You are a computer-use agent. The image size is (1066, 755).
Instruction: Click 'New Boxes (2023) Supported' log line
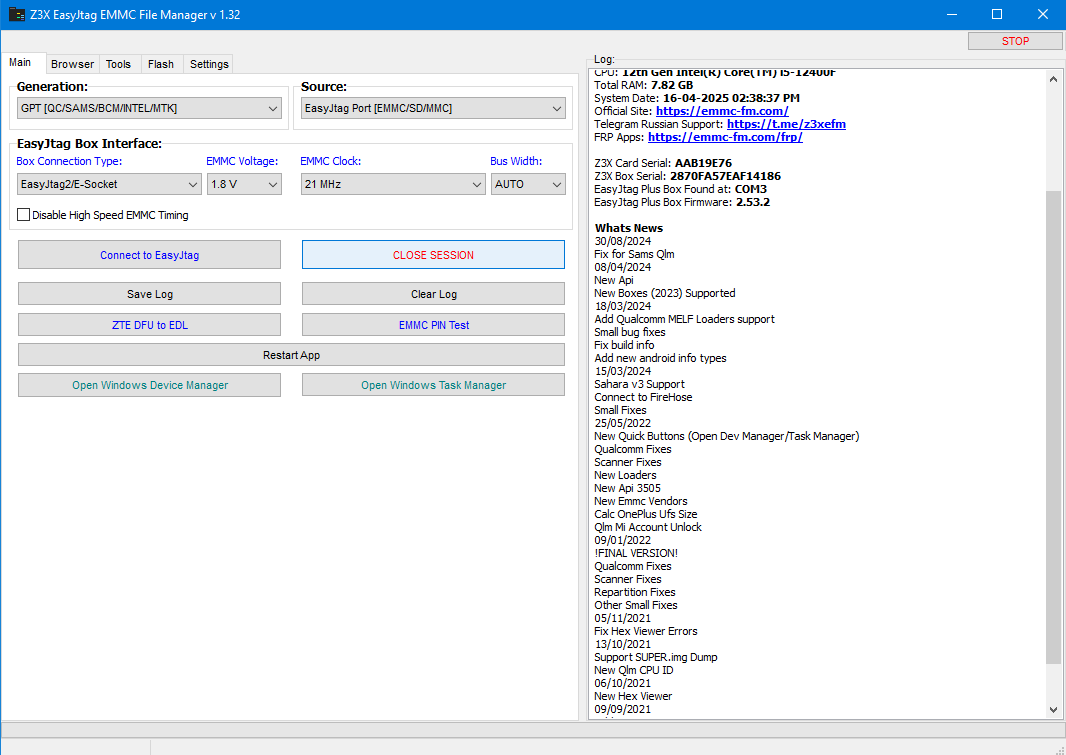665,293
